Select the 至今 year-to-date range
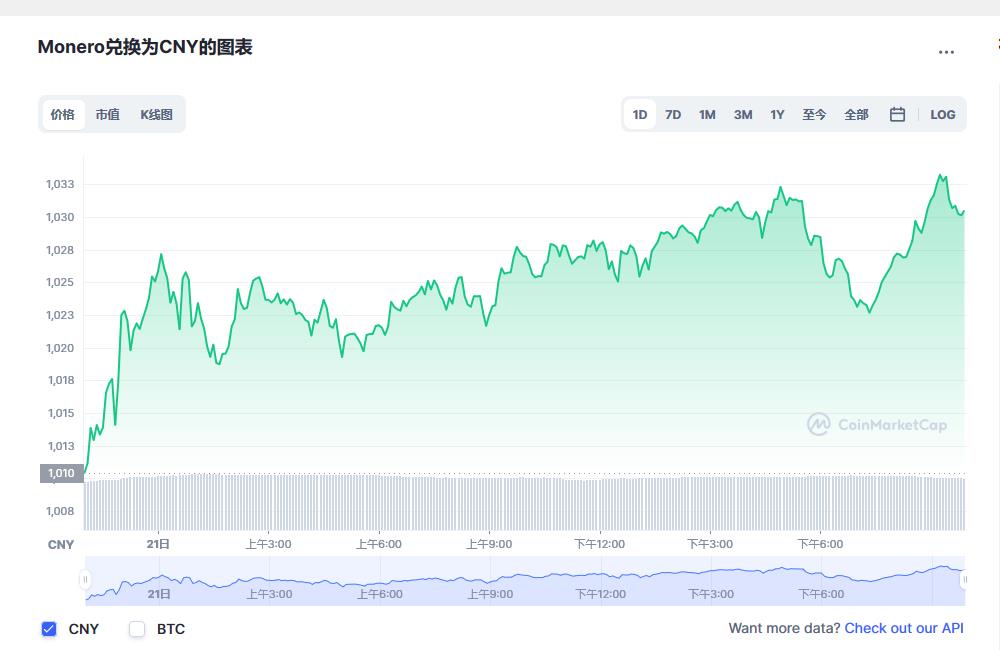The width and height of the screenshot is (1000, 650). pos(814,114)
